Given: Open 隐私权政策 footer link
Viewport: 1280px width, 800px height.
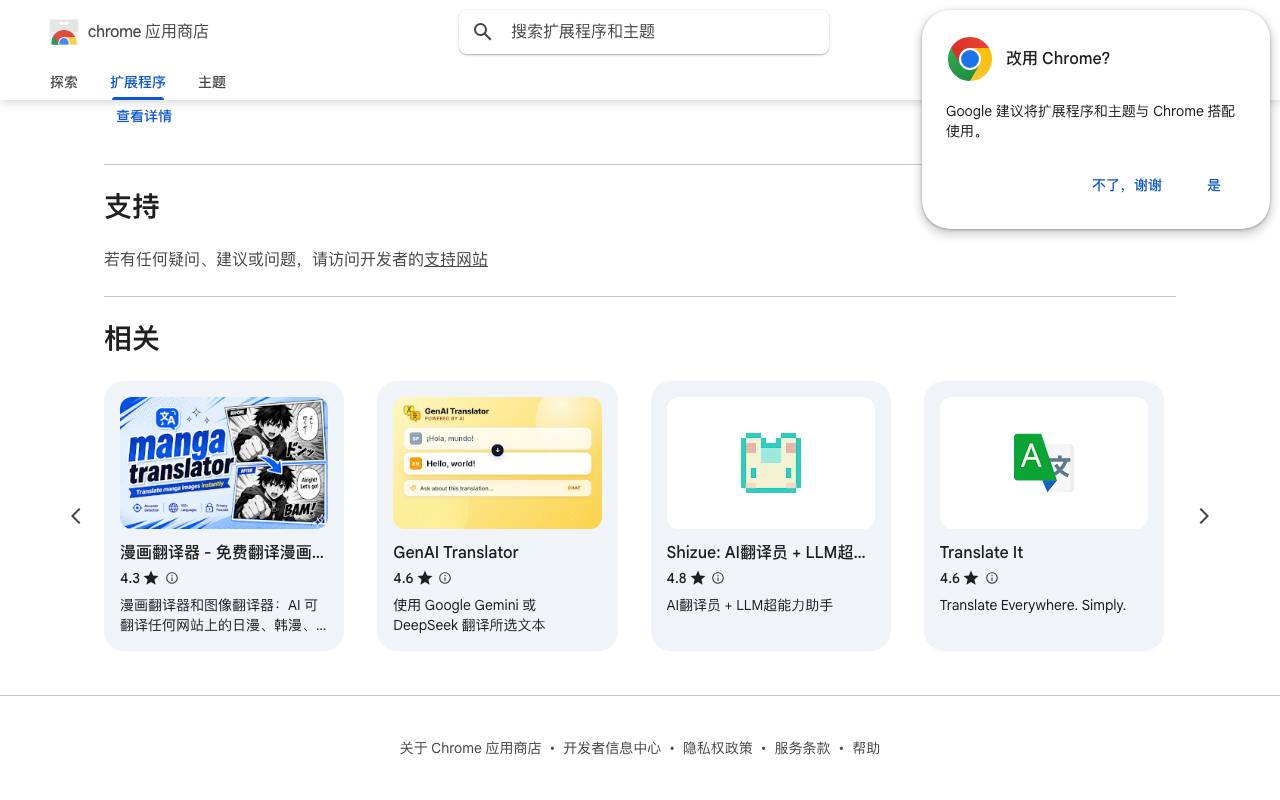Looking at the screenshot, I should click(x=718, y=748).
